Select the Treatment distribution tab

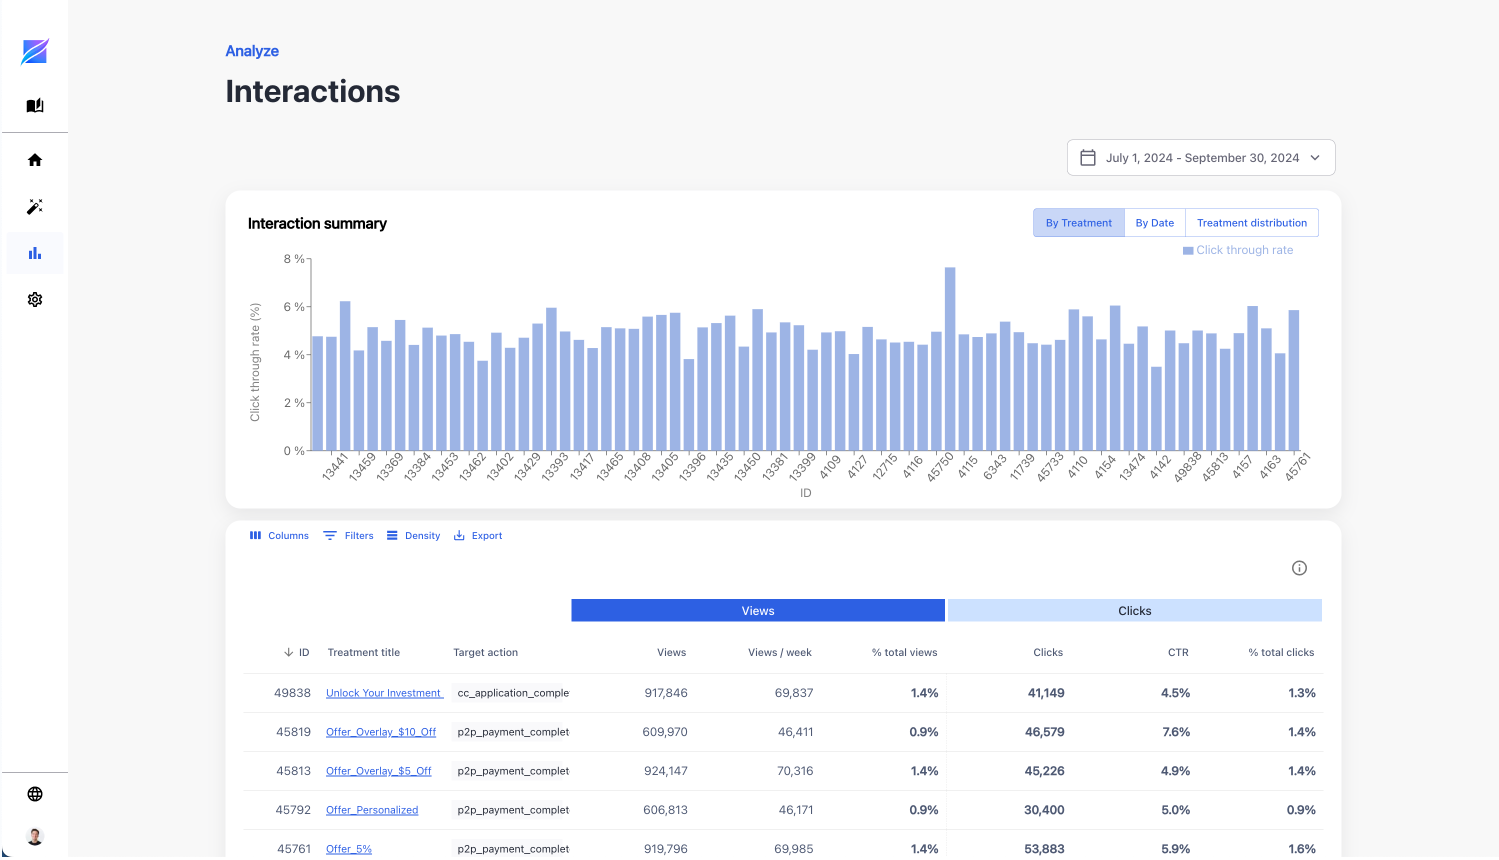pos(1251,222)
